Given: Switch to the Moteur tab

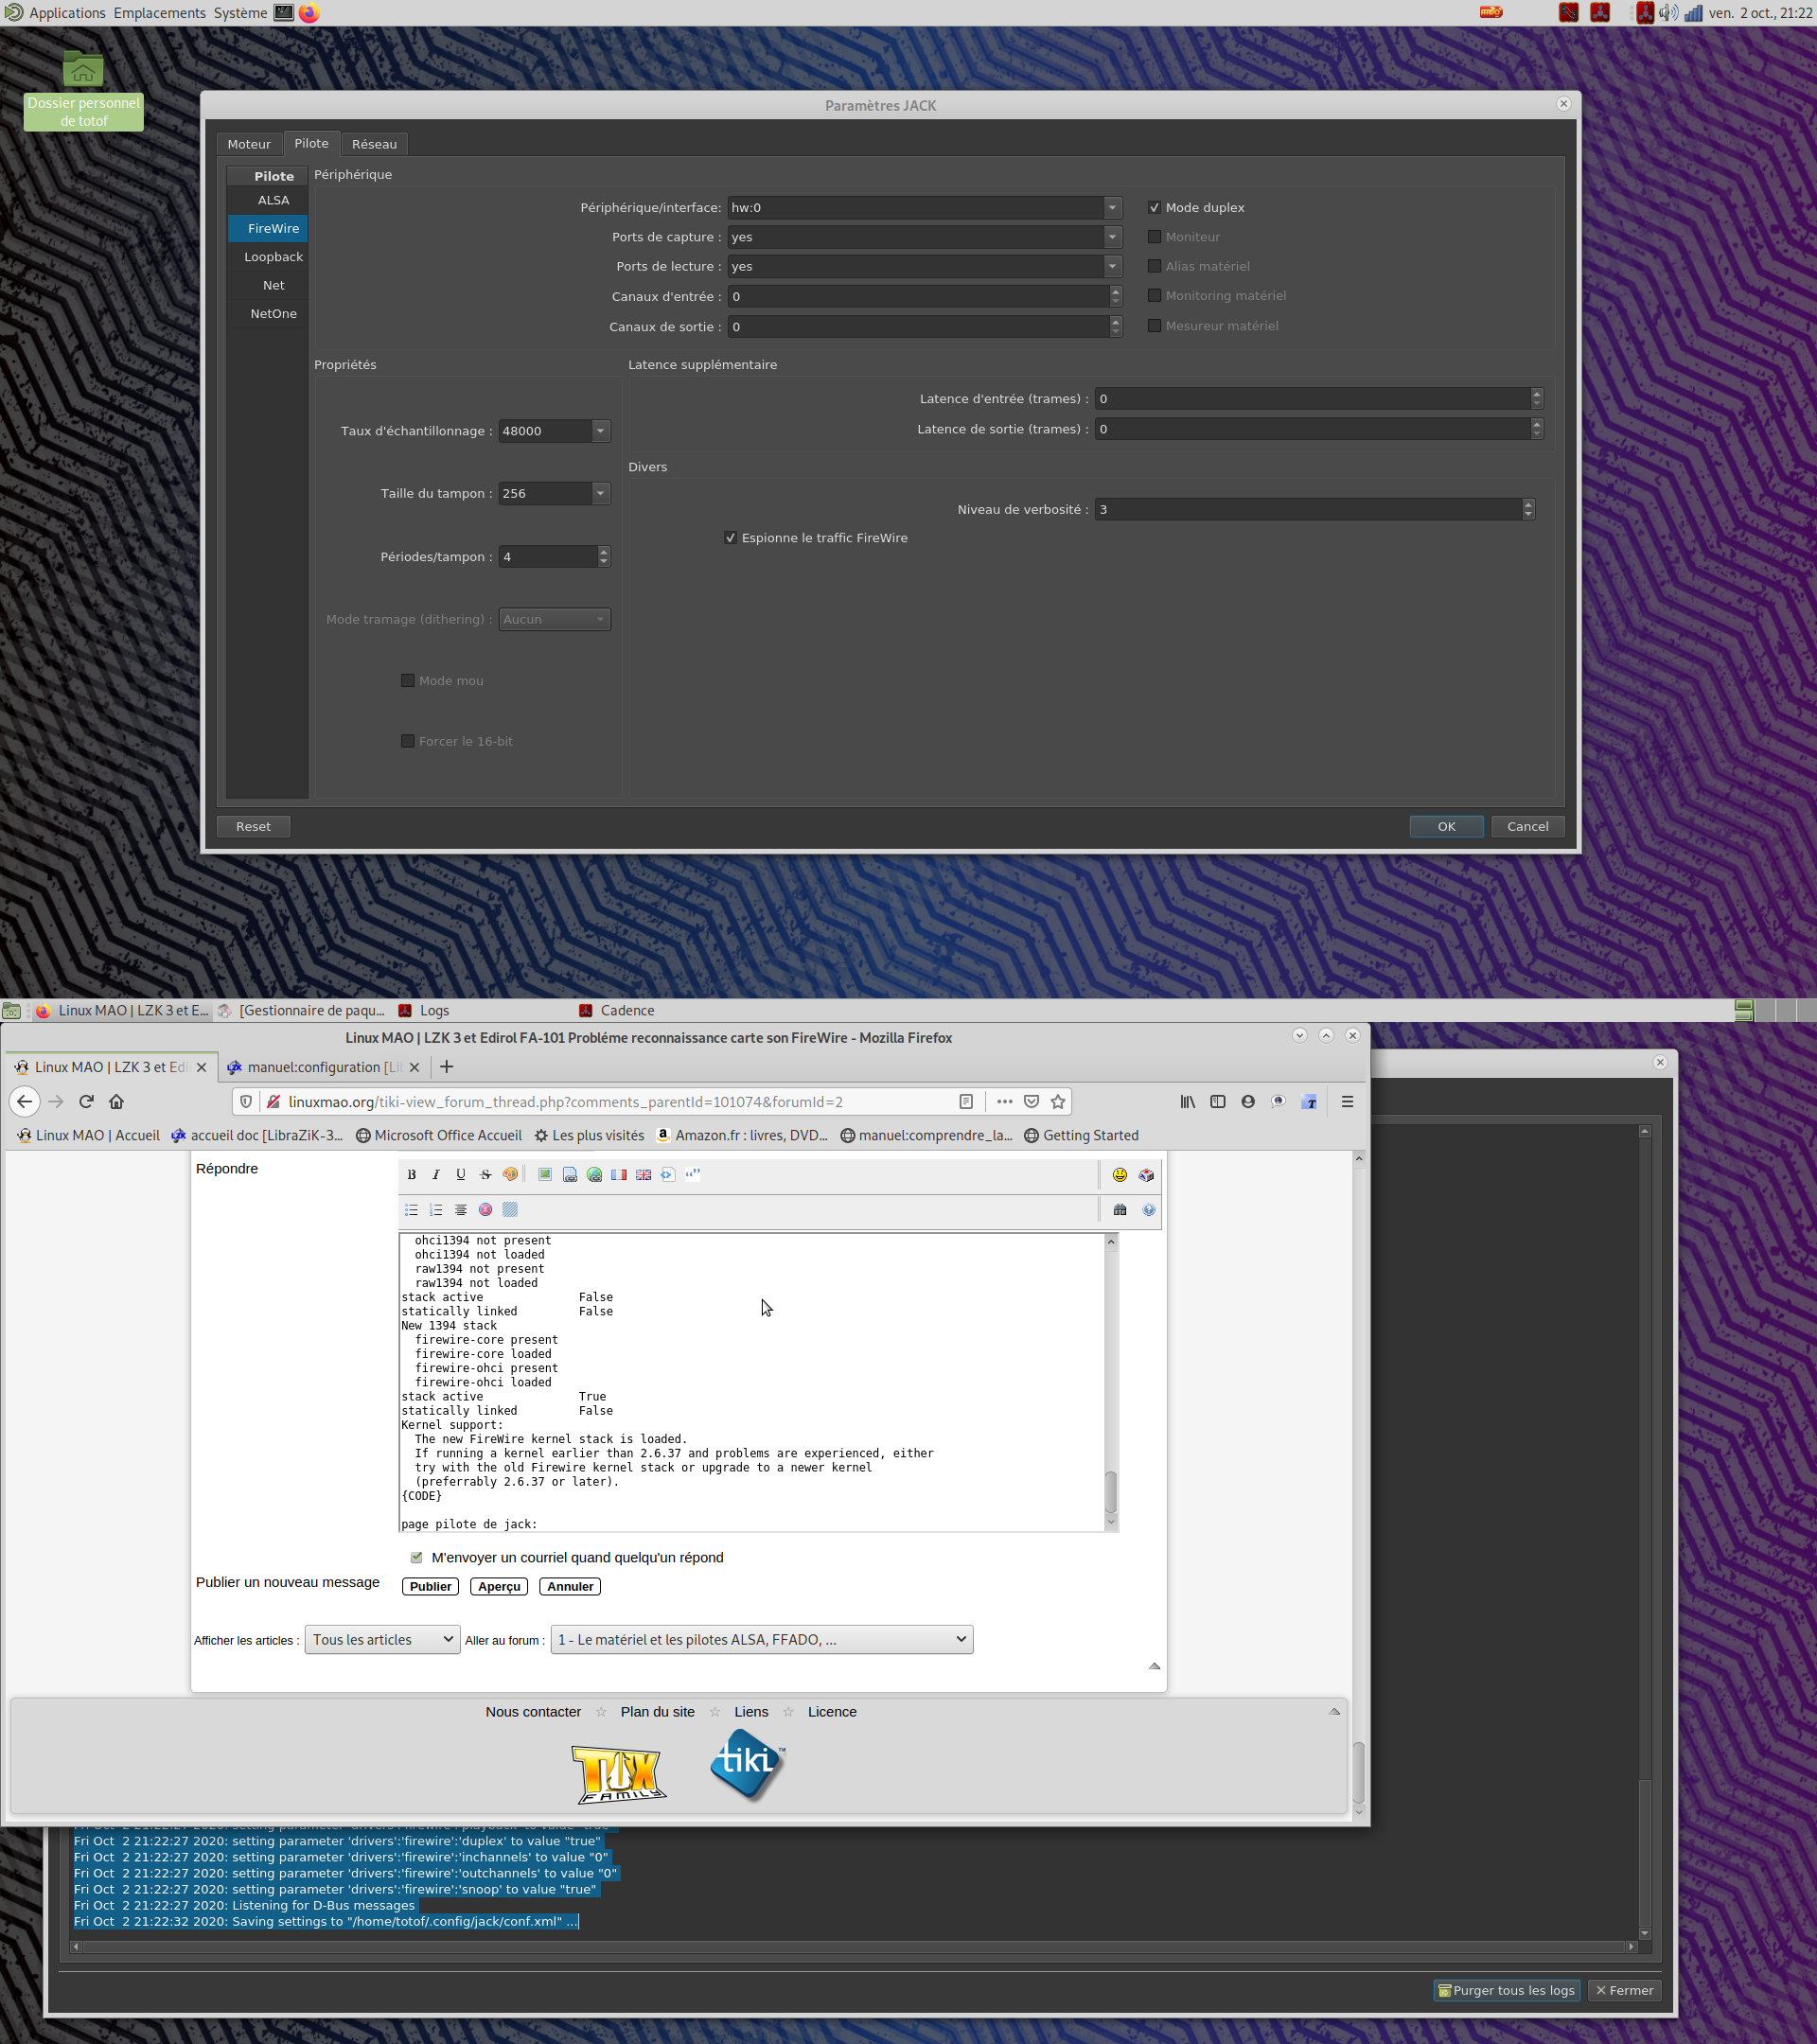Looking at the screenshot, I should click(249, 144).
